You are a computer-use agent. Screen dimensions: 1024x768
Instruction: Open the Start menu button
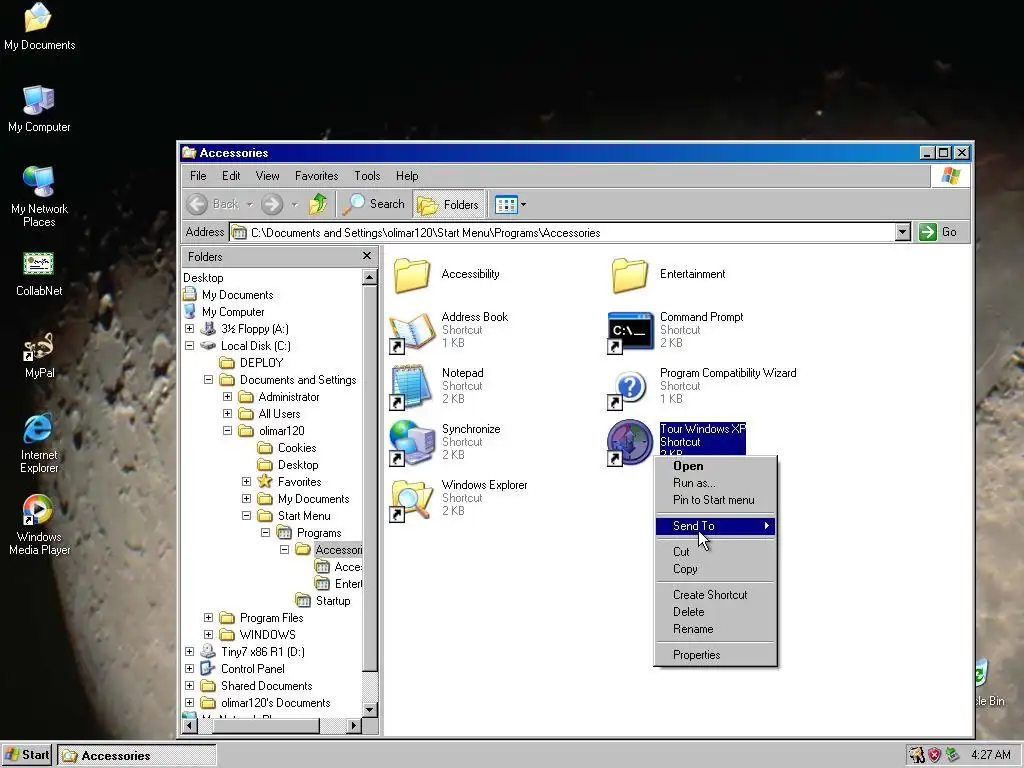pyautogui.click(x=27, y=756)
